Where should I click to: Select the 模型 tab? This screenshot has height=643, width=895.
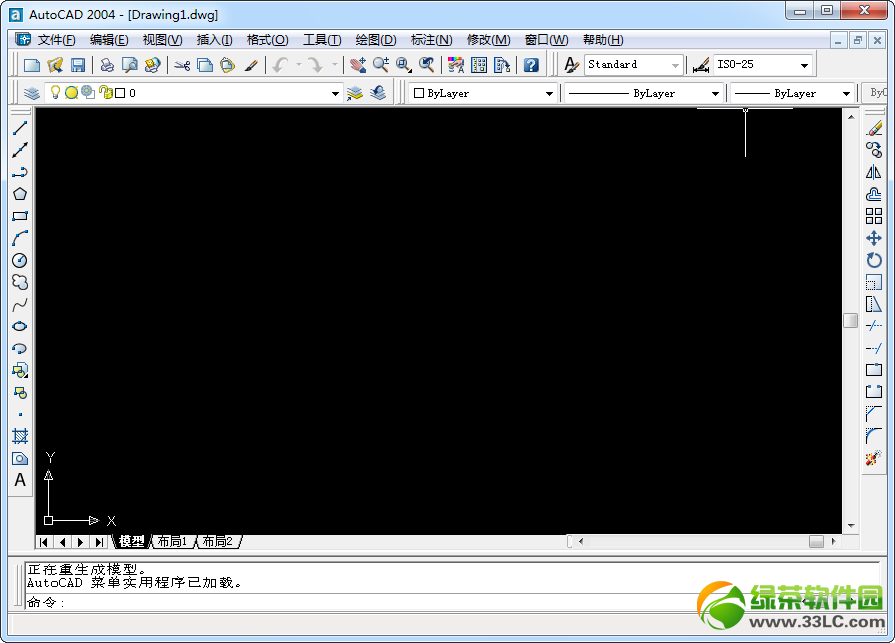click(x=131, y=541)
